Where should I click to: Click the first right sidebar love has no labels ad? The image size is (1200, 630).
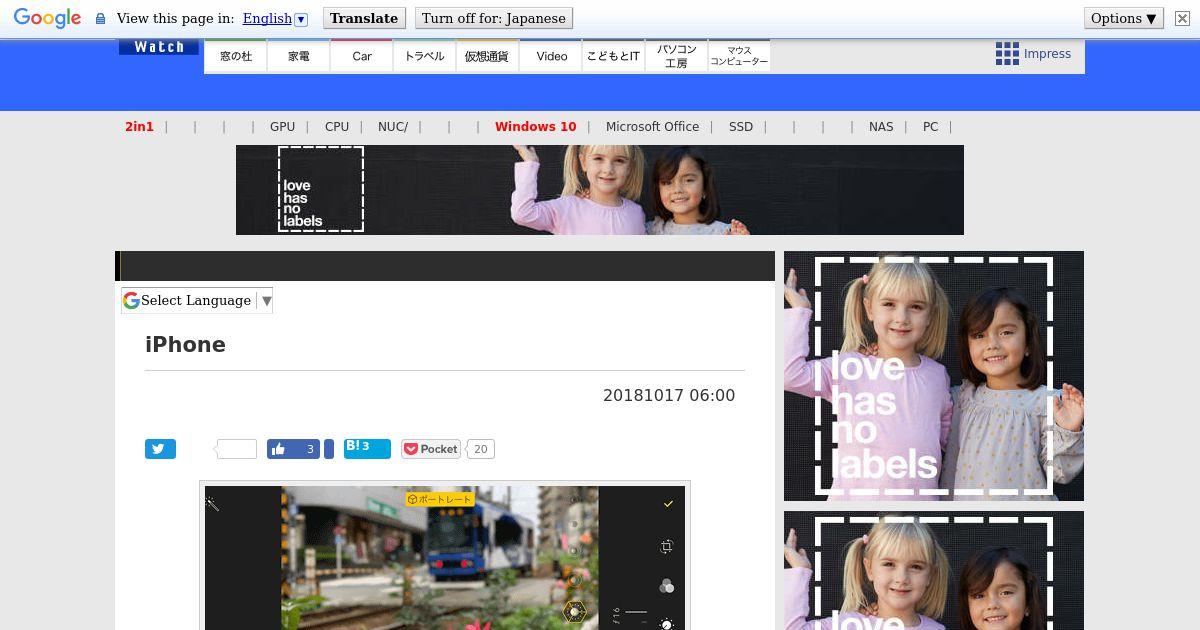(934, 376)
